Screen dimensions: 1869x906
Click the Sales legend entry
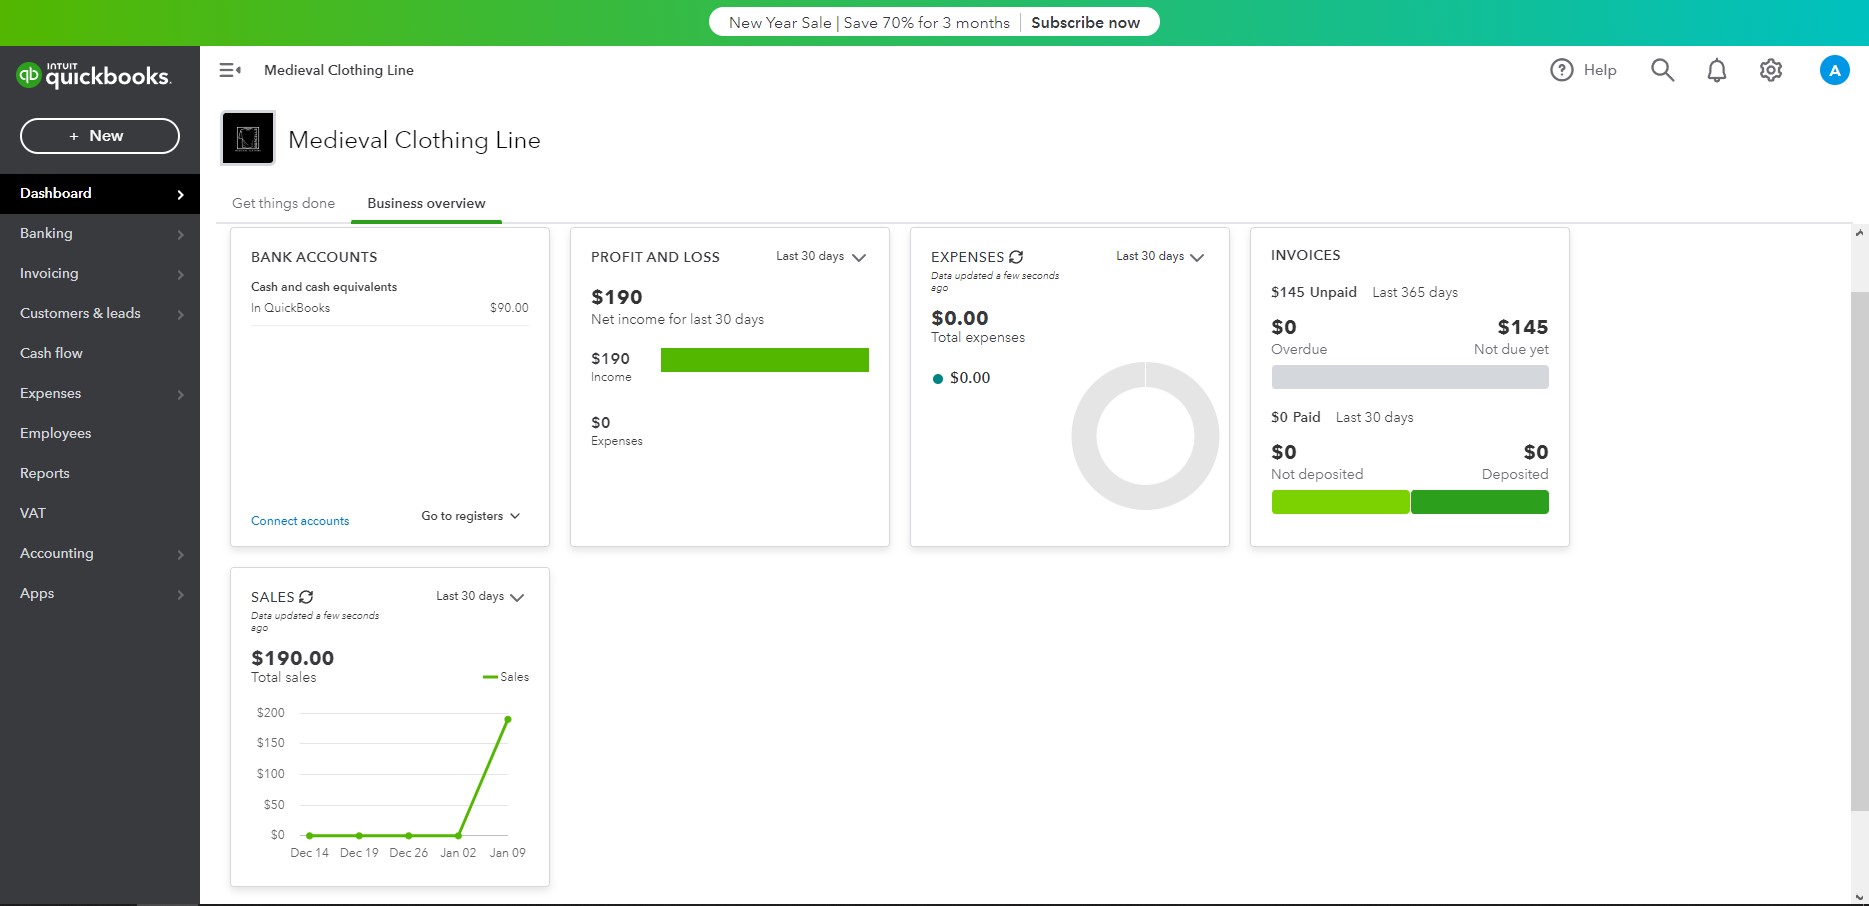(506, 677)
